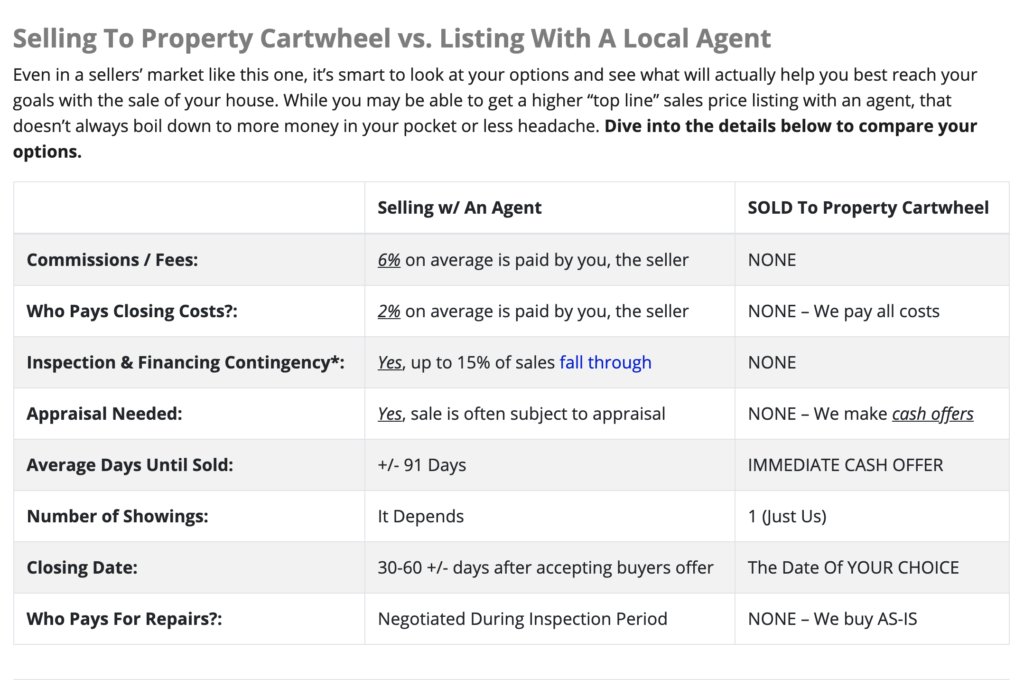Click the 'Appraisal Needed:' row label

[x=104, y=414]
